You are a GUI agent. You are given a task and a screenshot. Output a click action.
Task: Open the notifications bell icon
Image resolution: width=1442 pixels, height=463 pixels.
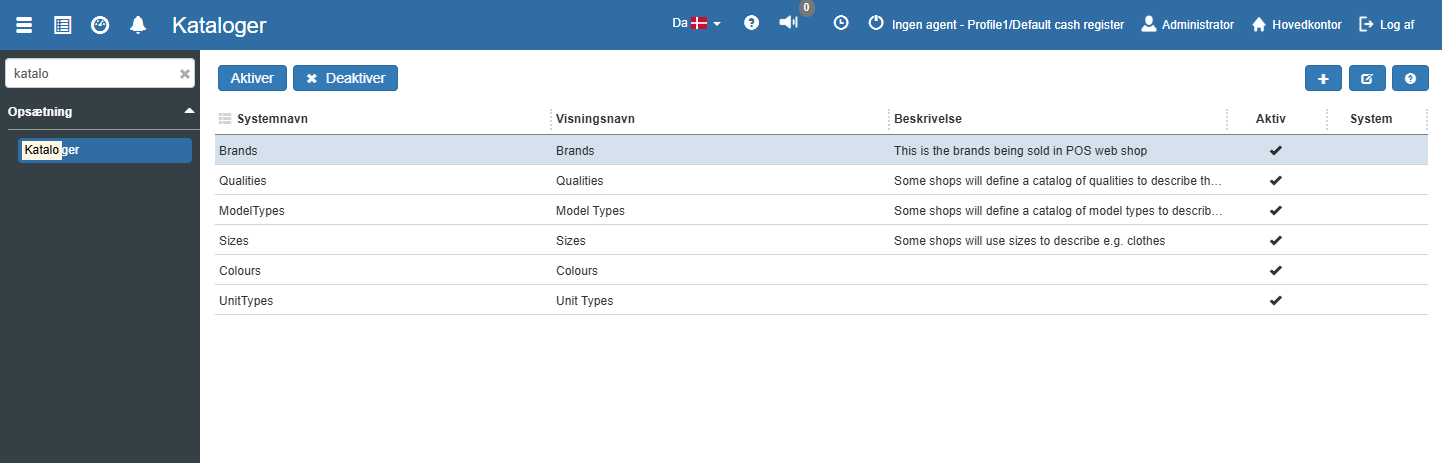pyautogui.click(x=138, y=25)
